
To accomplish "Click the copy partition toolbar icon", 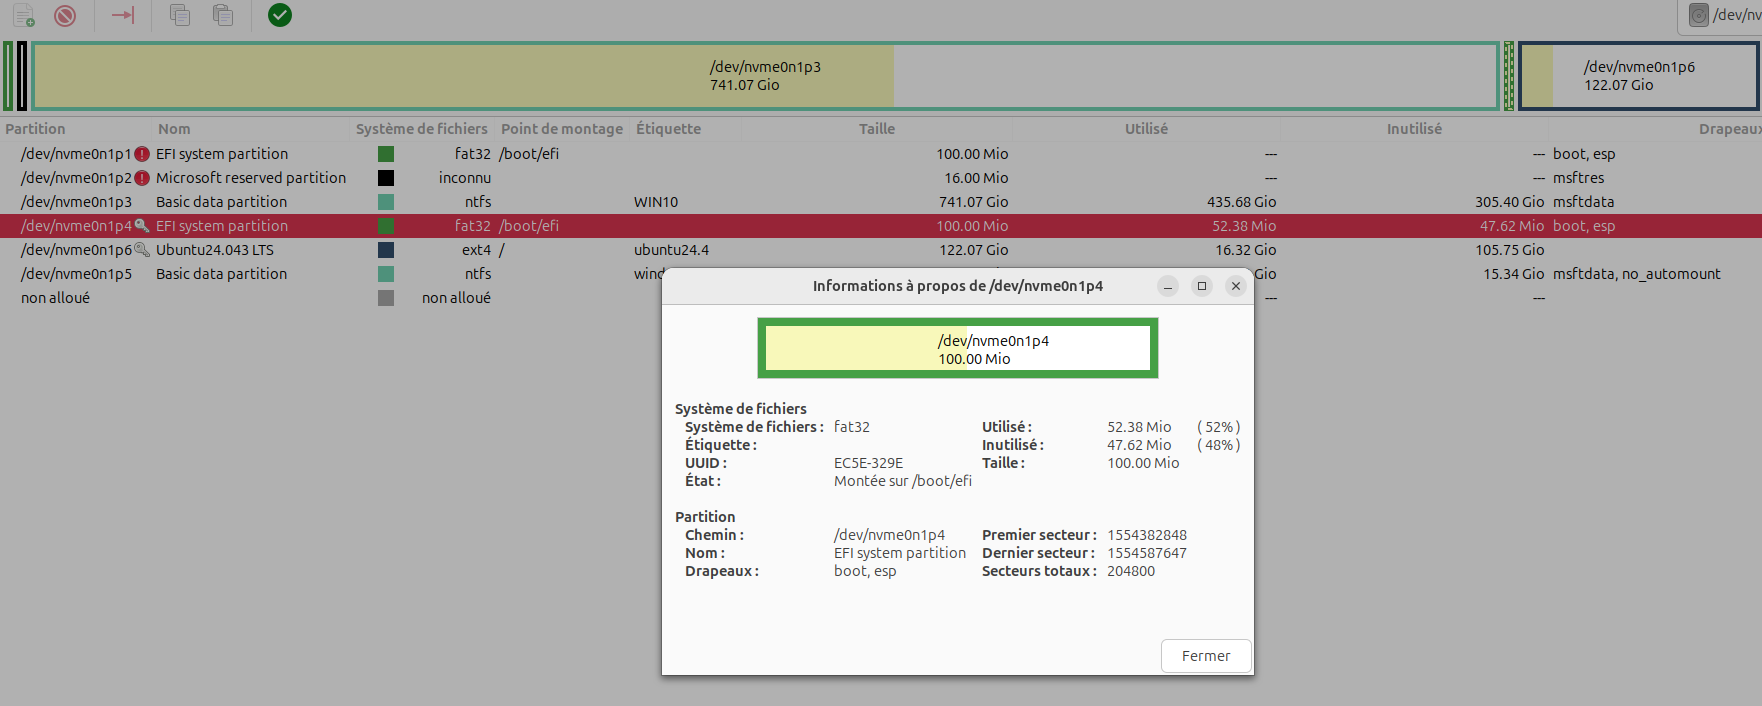I will coord(180,15).
